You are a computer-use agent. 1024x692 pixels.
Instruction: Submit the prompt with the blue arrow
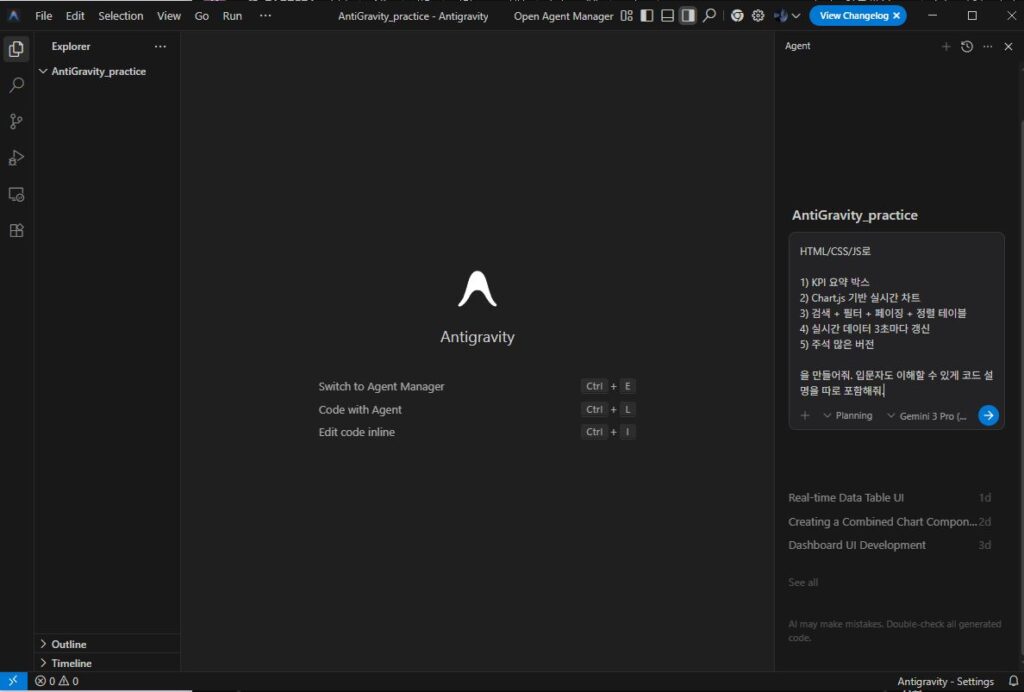pyautogui.click(x=988, y=415)
